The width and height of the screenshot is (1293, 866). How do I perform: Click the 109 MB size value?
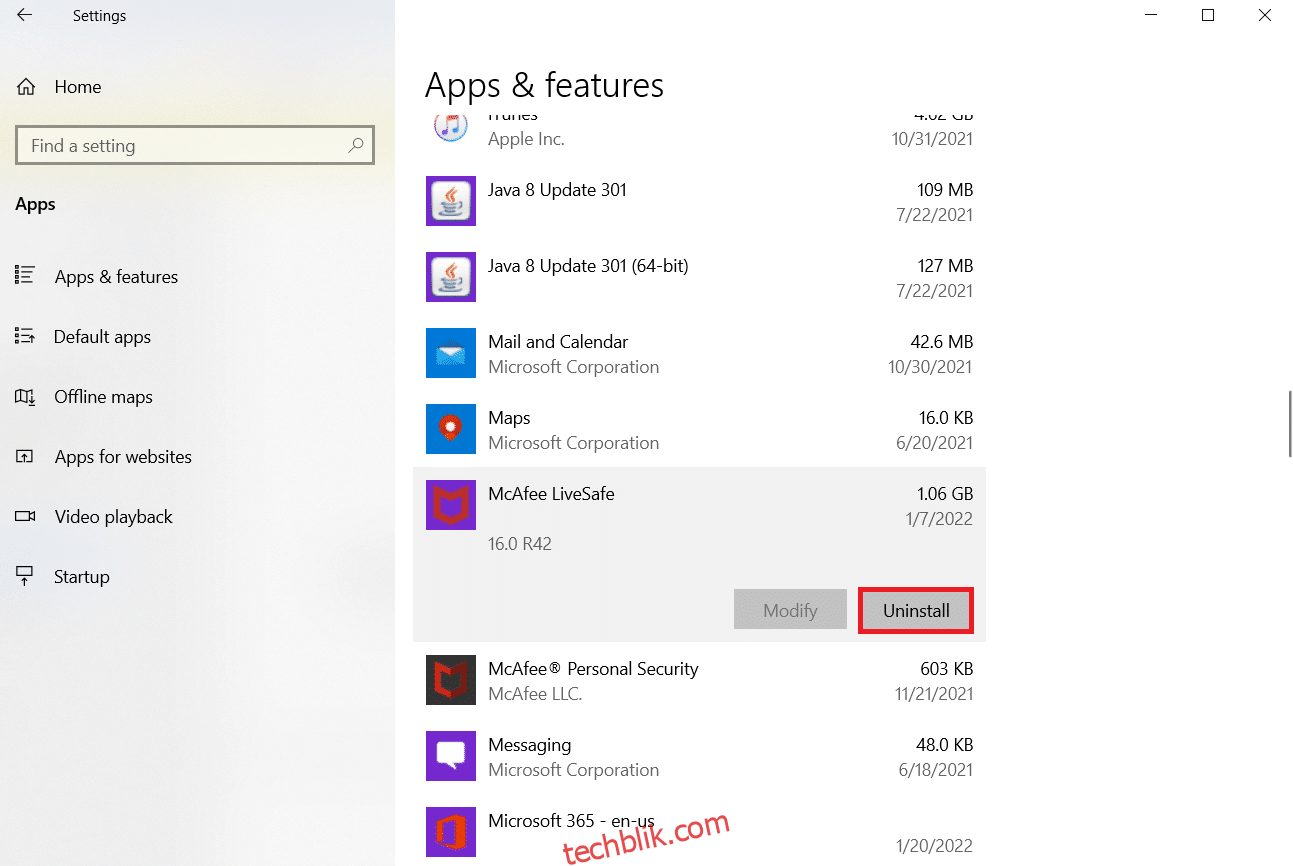[x=945, y=190]
